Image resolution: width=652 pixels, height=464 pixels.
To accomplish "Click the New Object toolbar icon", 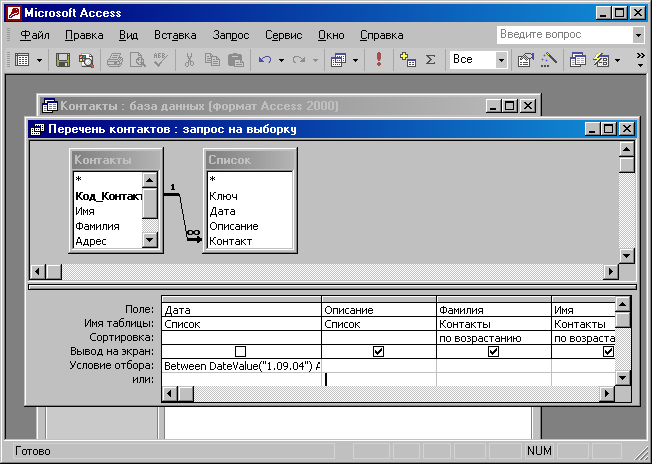I will (x=601, y=60).
